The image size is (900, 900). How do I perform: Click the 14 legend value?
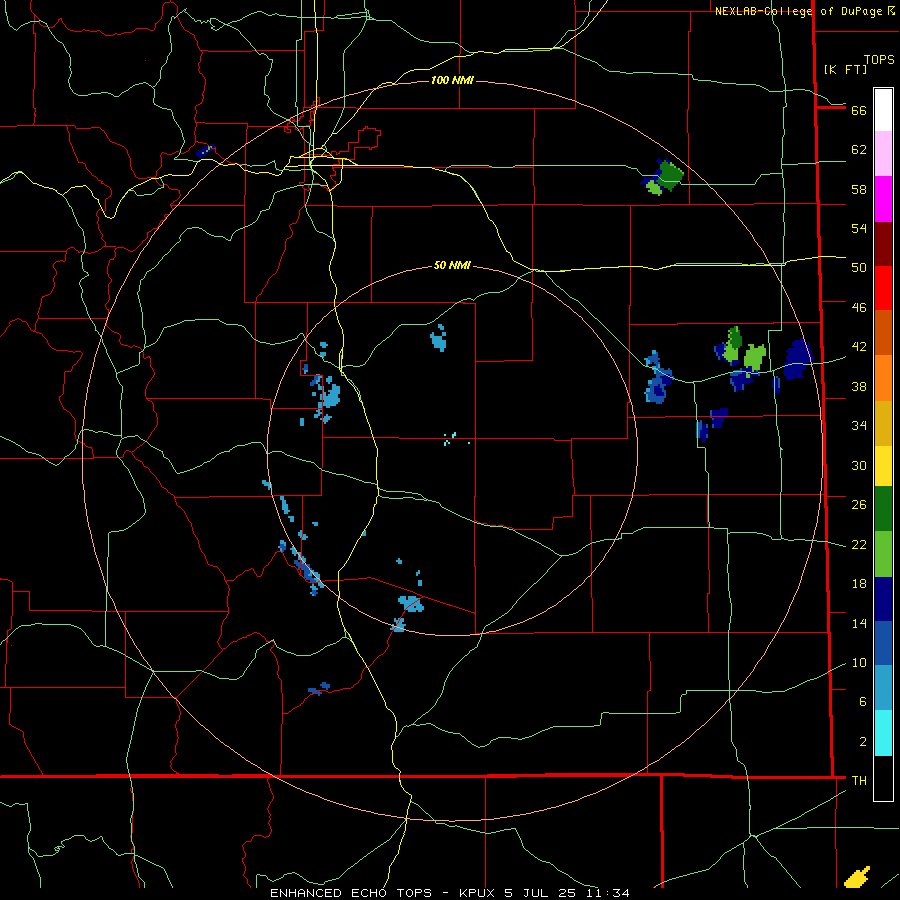pyautogui.click(x=859, y=623)
